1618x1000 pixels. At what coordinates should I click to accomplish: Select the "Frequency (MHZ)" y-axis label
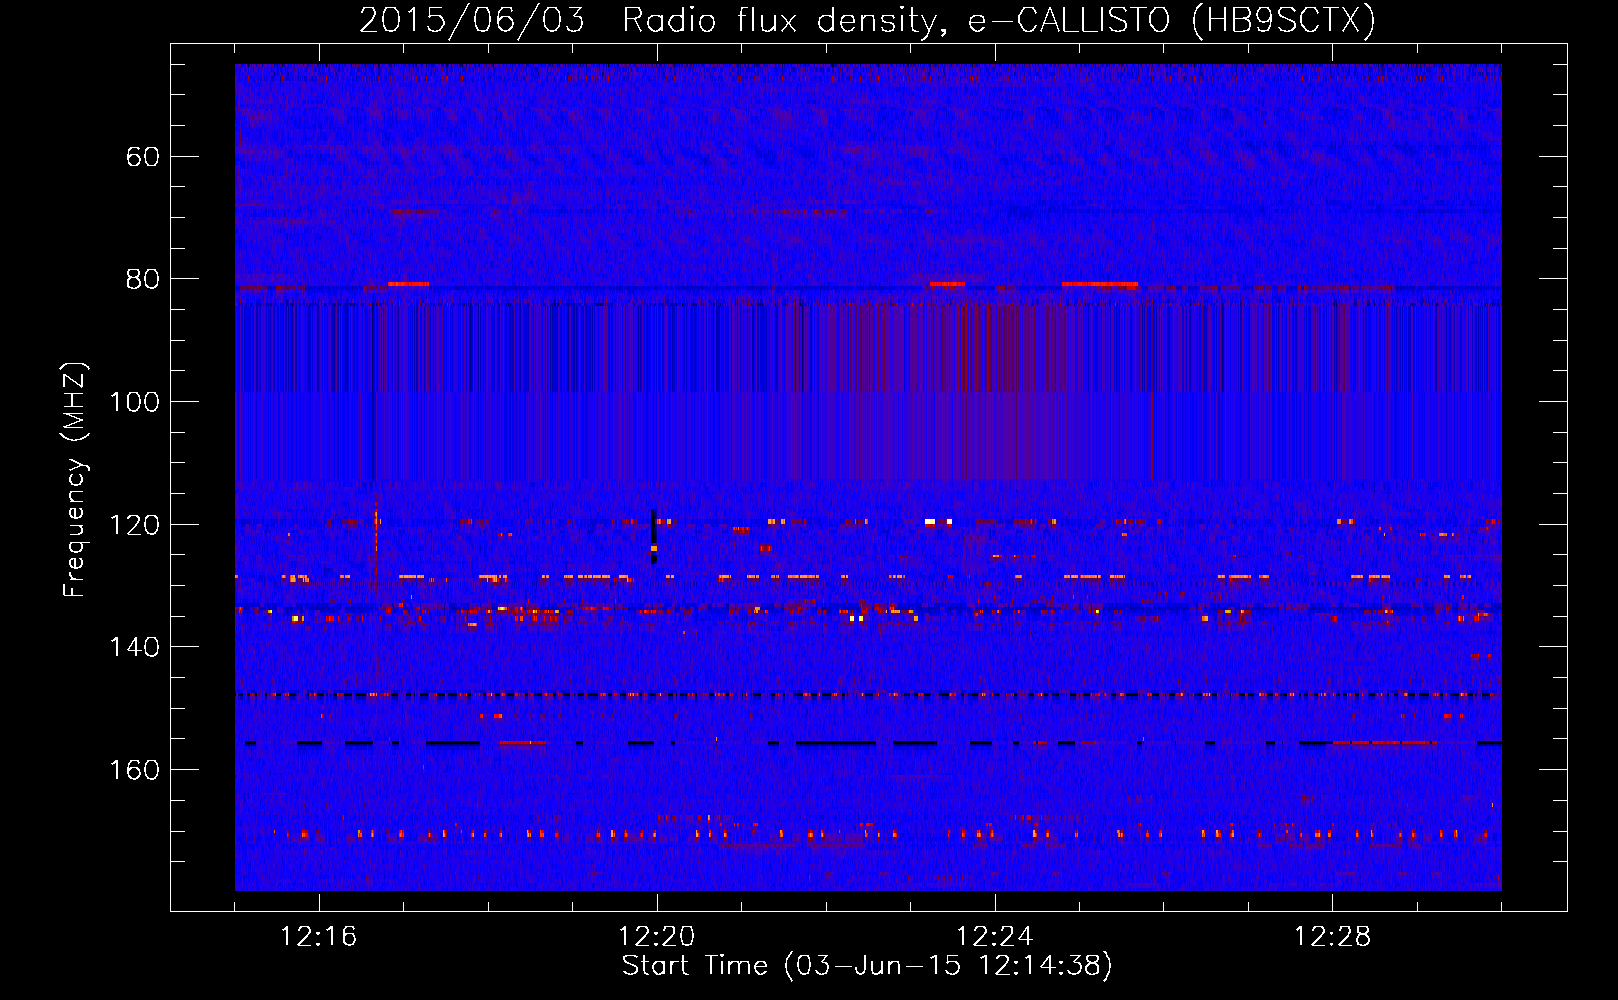pos(75,479)
